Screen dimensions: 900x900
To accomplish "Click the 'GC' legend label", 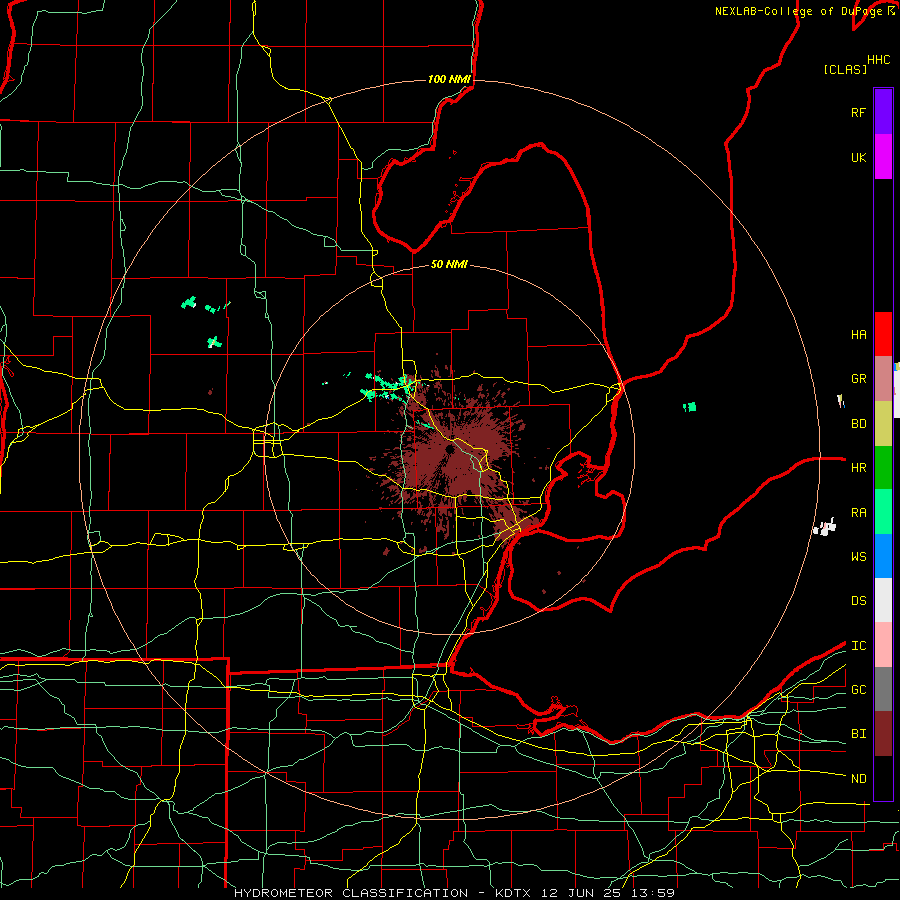I will click(858, 690).
